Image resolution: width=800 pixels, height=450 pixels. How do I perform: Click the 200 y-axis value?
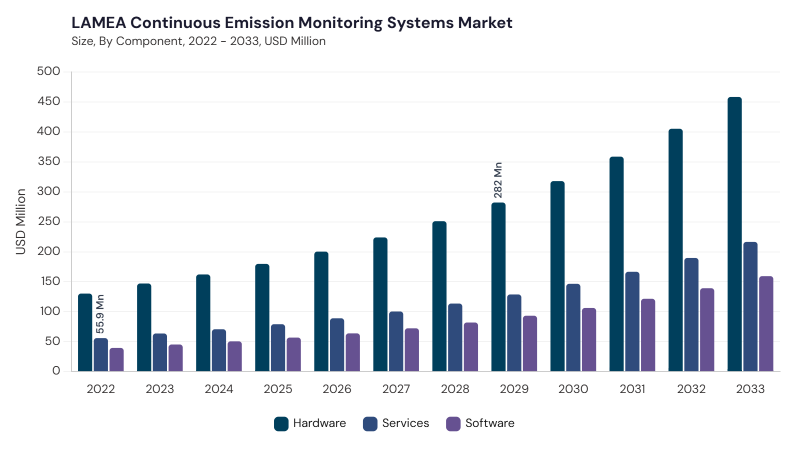coord(48,252)
